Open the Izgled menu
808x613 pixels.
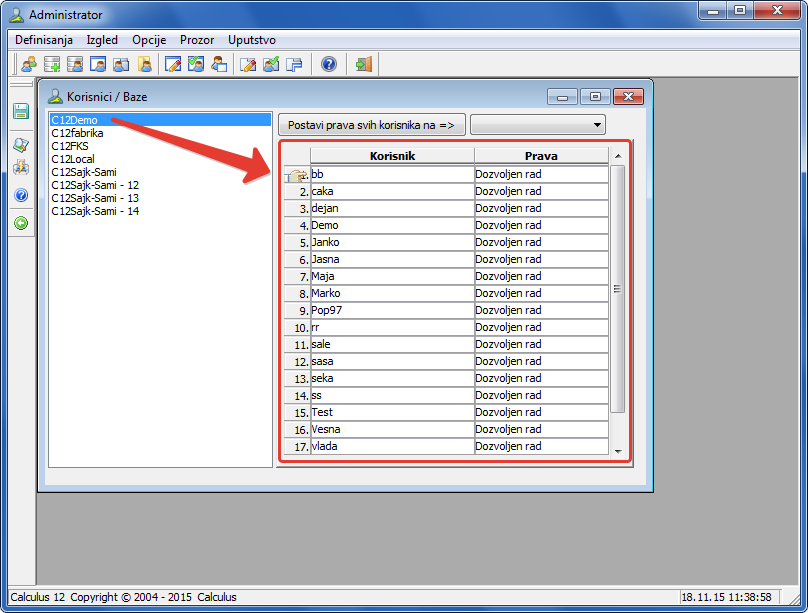(102, 40)
